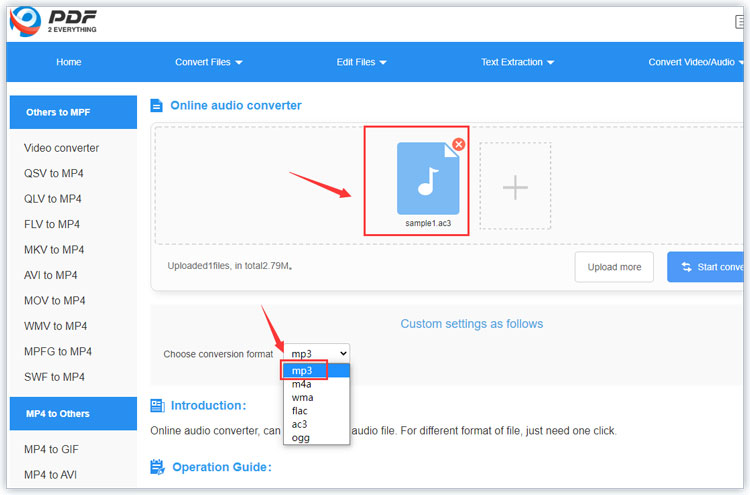This screenshot has width=750, height=495.
Task: Open AVI to MP4 link
Action: click(x=51, y=275)
